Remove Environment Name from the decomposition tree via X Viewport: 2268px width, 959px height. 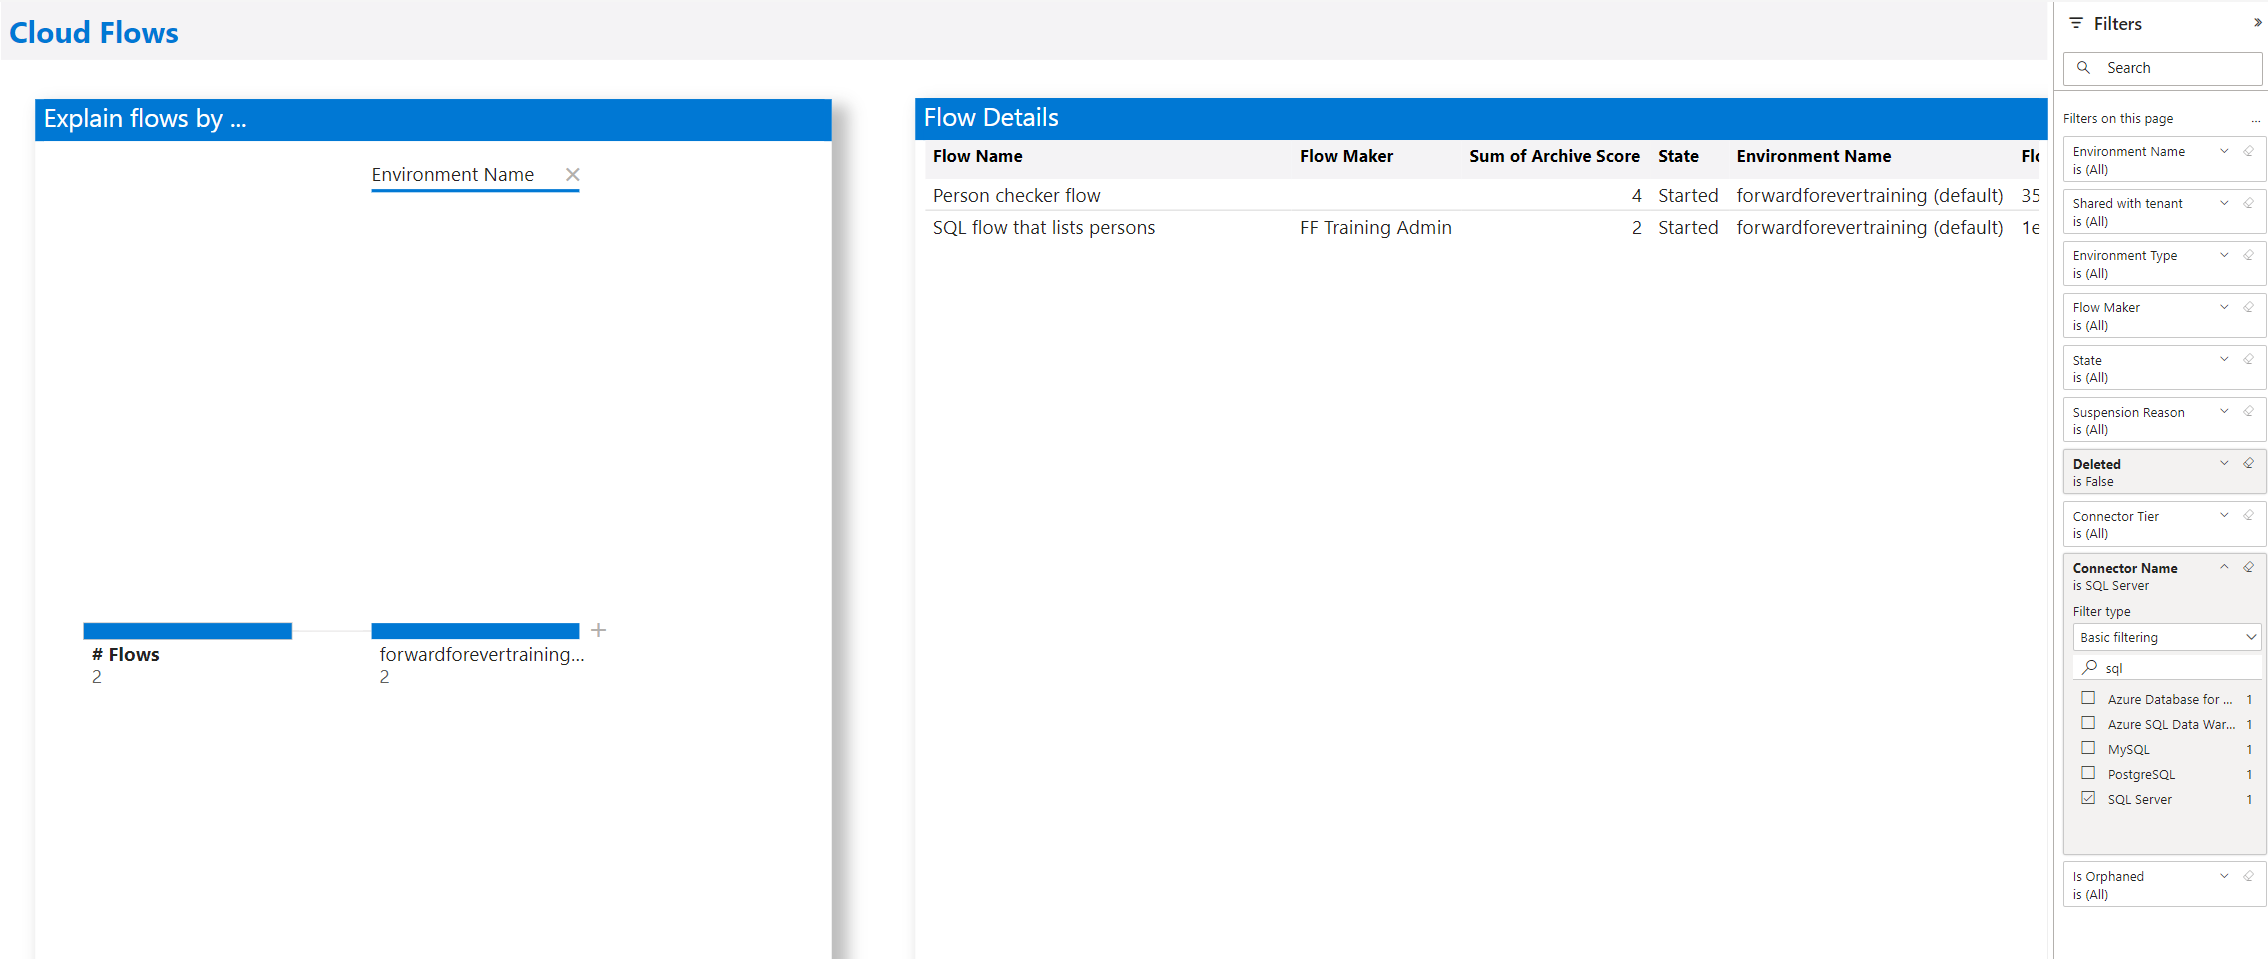coord(572,173)
